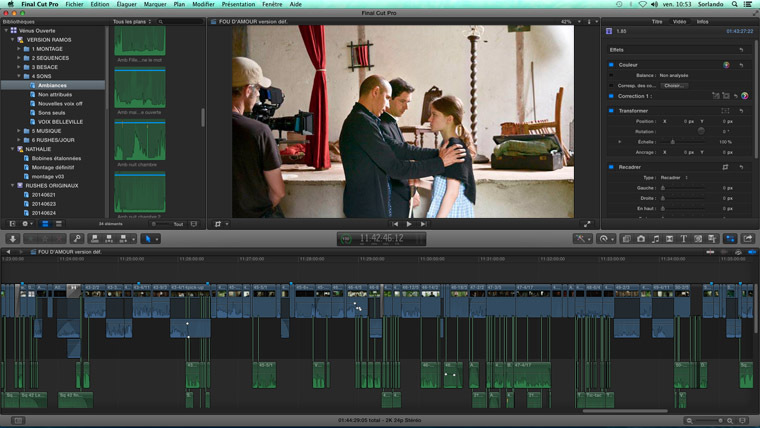Toggle the inspector panel button
The width and height of the screenshot is (760, 428).
pyautogui.click(x=730, y=238)
